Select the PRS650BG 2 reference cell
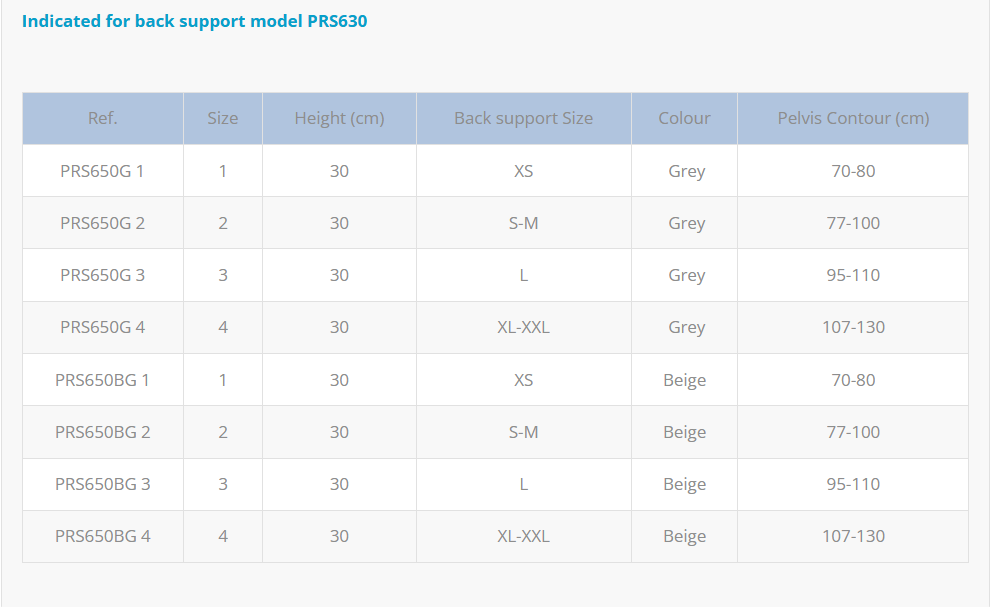Viewport: 990px width, 607px height. pos(102,432)
